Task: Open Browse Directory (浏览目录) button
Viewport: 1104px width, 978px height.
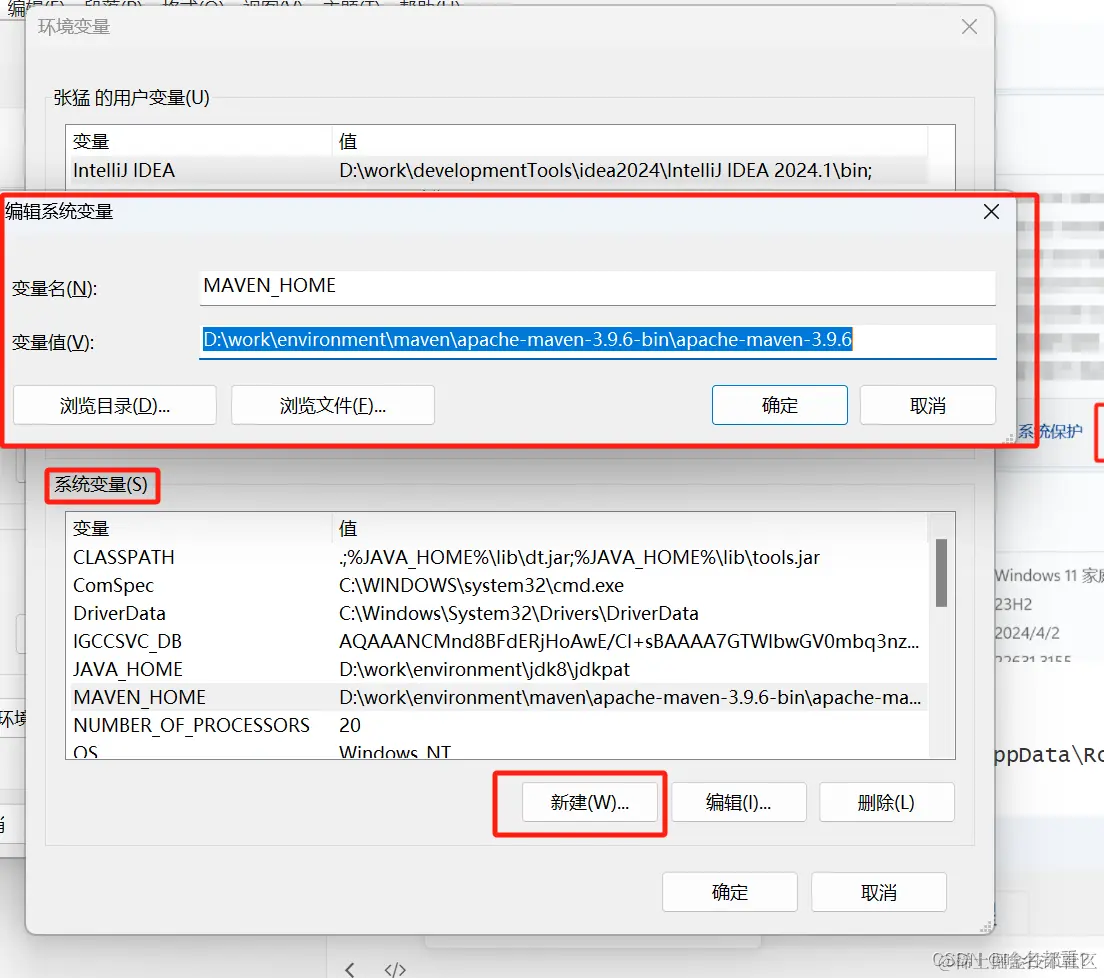Action: coord(115,405)
